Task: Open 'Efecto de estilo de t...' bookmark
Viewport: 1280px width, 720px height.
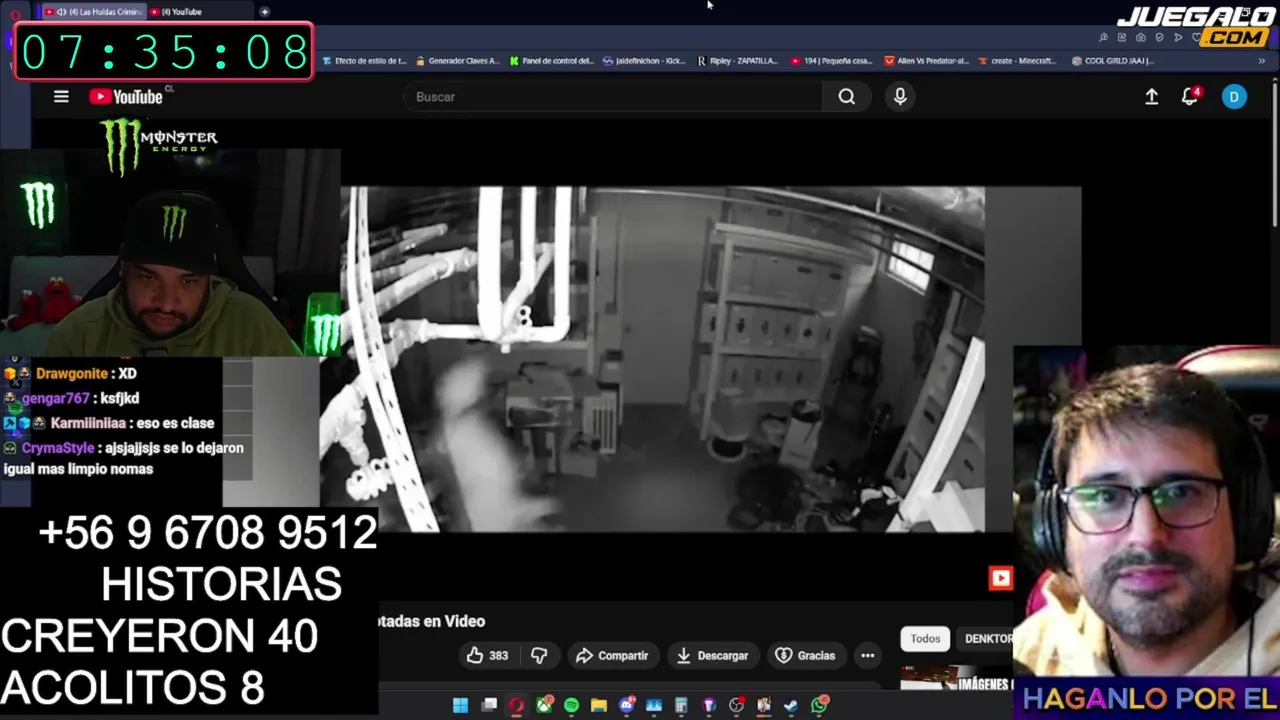Action: [365, 61]
